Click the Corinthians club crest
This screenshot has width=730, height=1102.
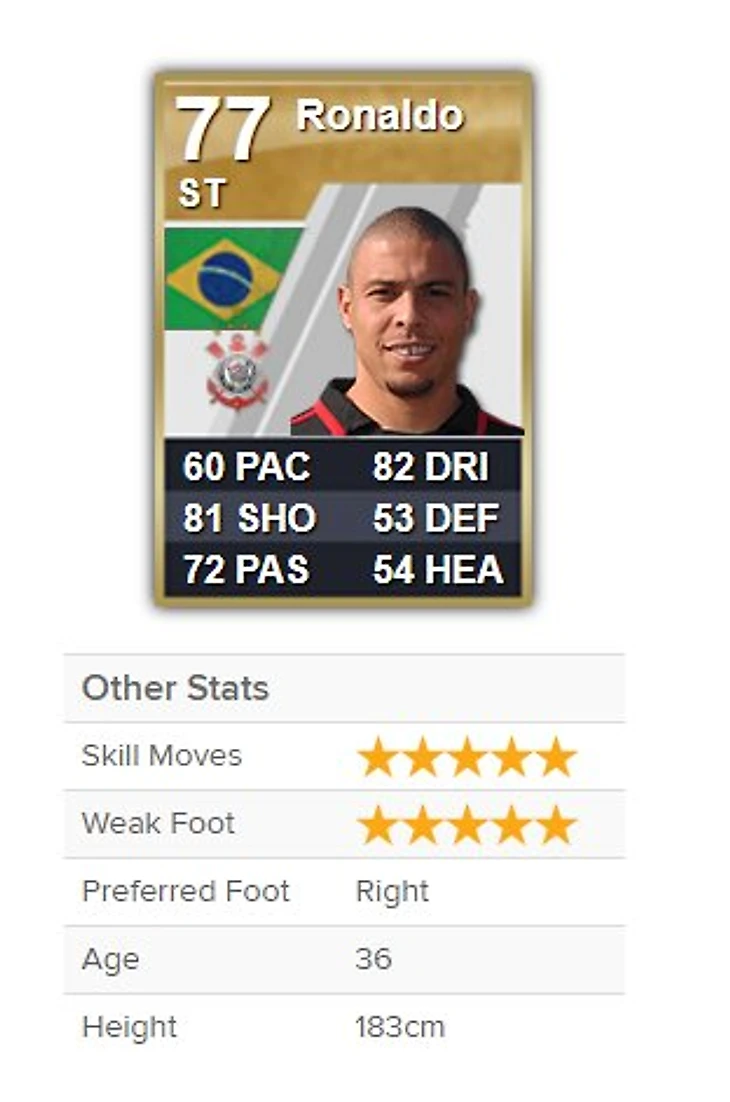click(237, 371)
